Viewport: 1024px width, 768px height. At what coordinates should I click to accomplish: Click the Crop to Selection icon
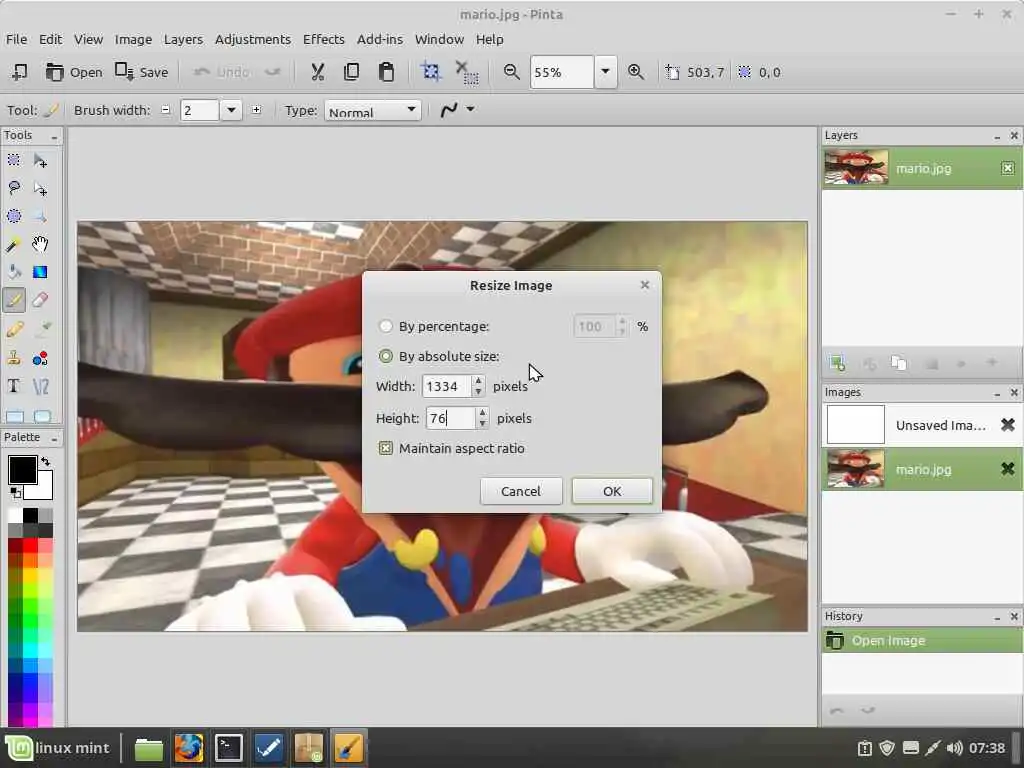[430, 72]
